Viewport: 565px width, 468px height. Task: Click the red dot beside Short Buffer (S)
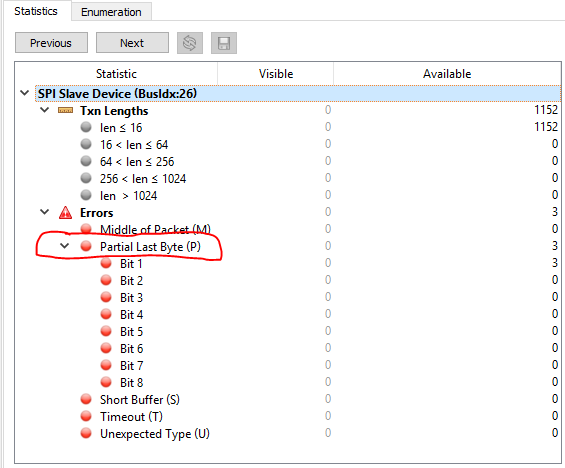[x=86, y=399]
